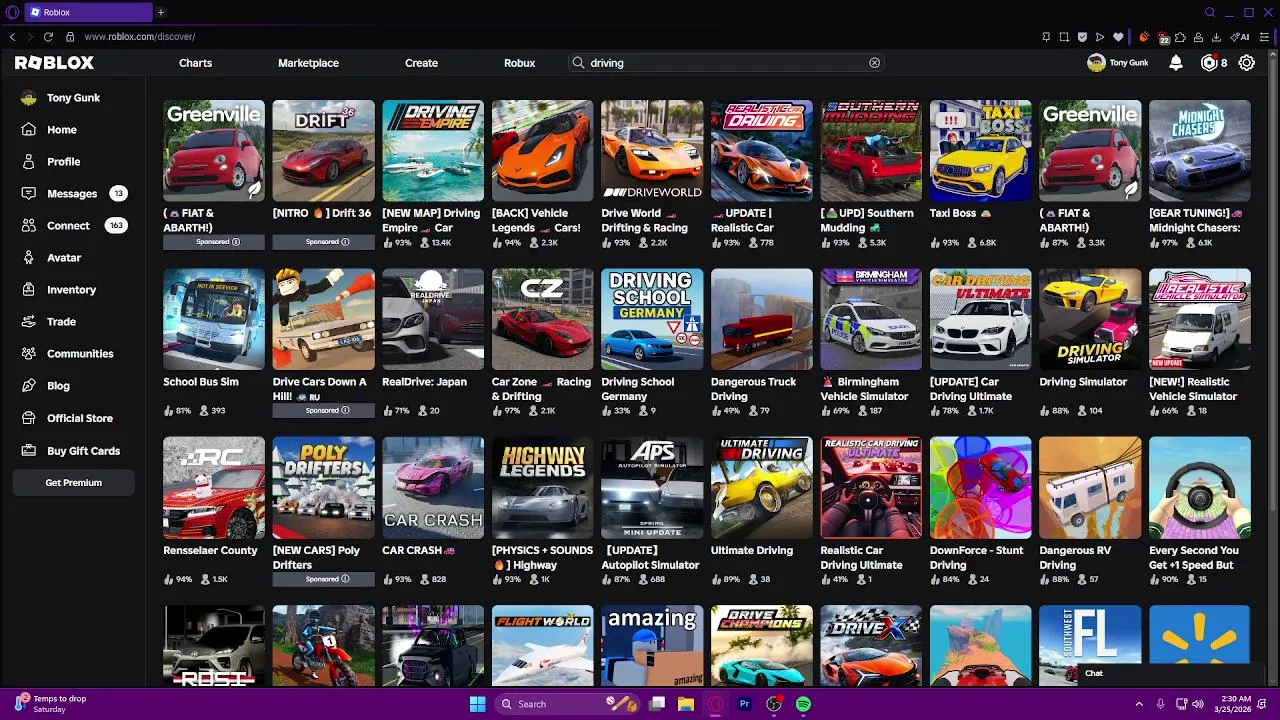Open the Realistic Car Driving thumbnail

pyautogui.click(x=761, y=151)
